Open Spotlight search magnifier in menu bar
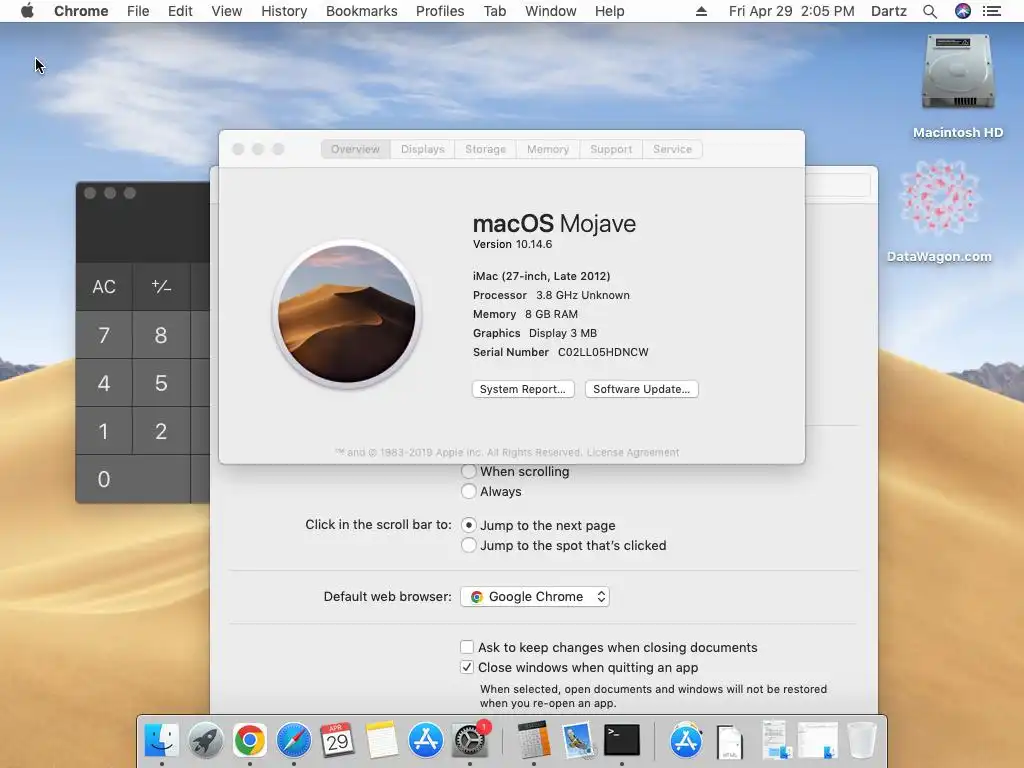Viewport: 1024px width, 768px height. 930,11
